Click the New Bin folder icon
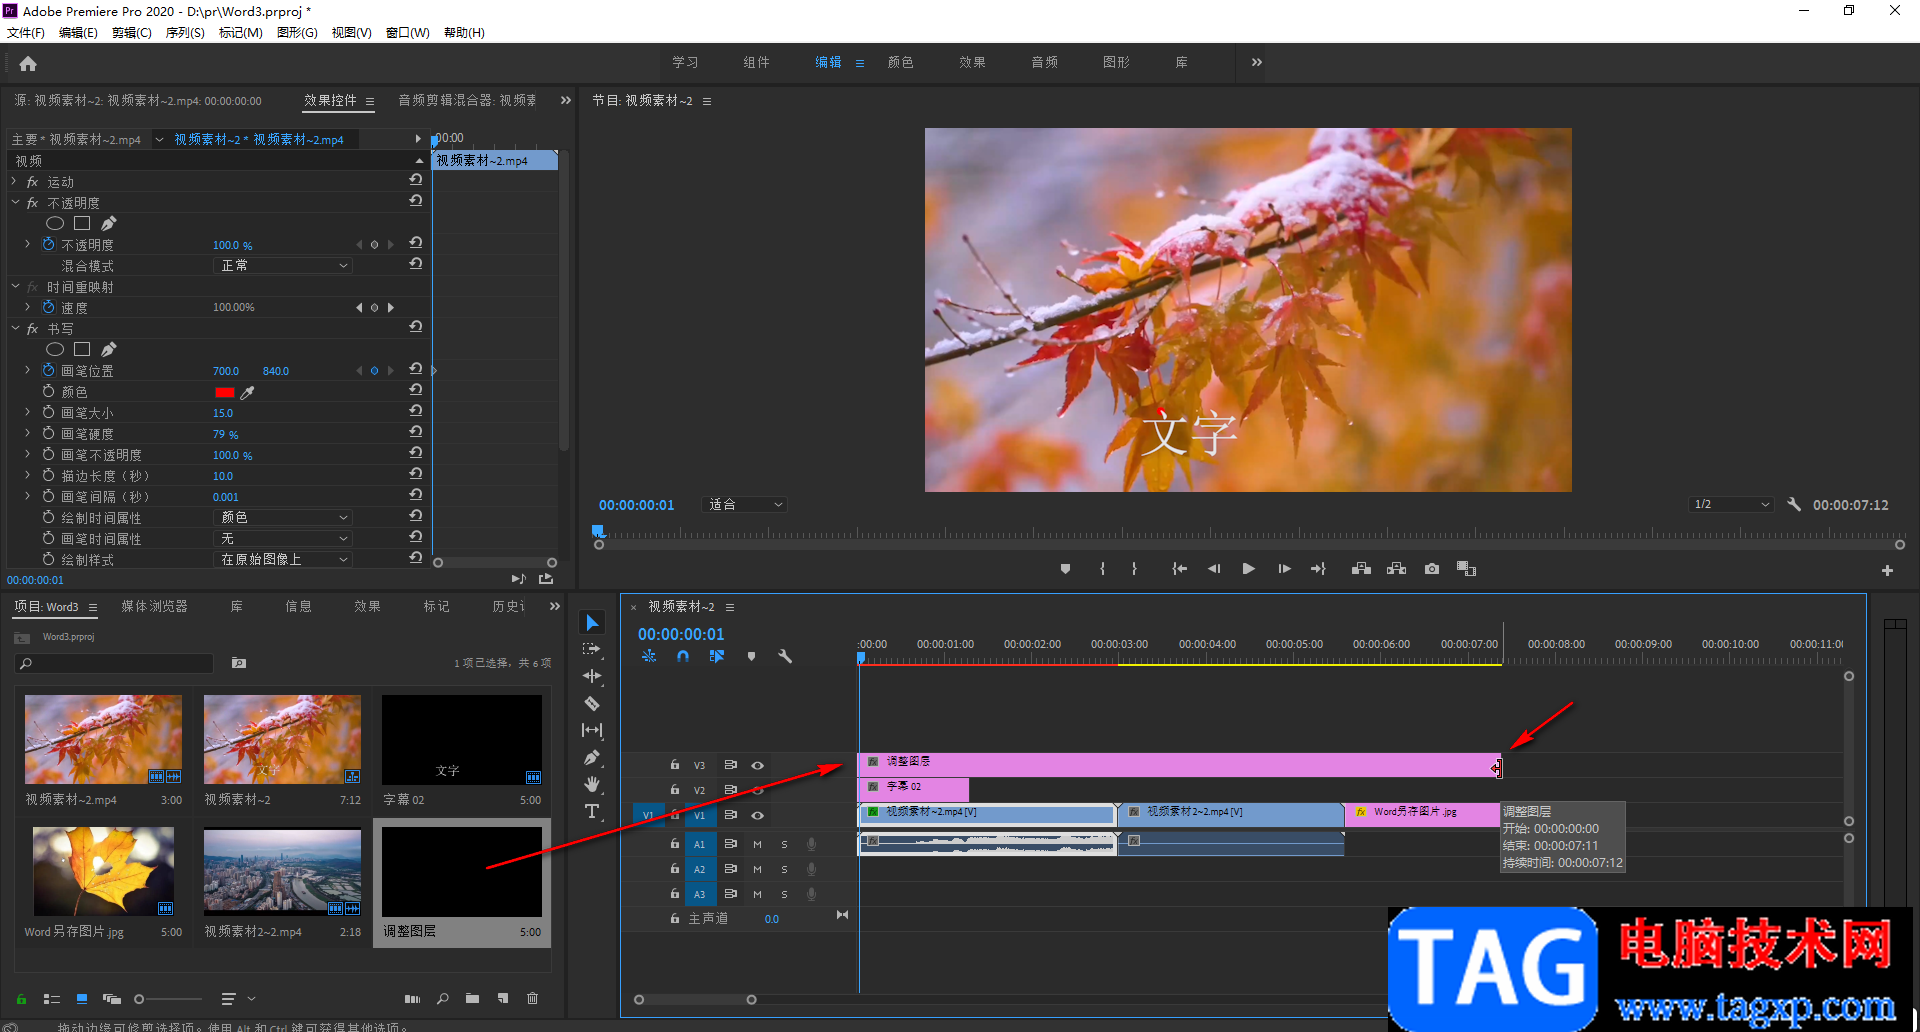 point(472,998)
